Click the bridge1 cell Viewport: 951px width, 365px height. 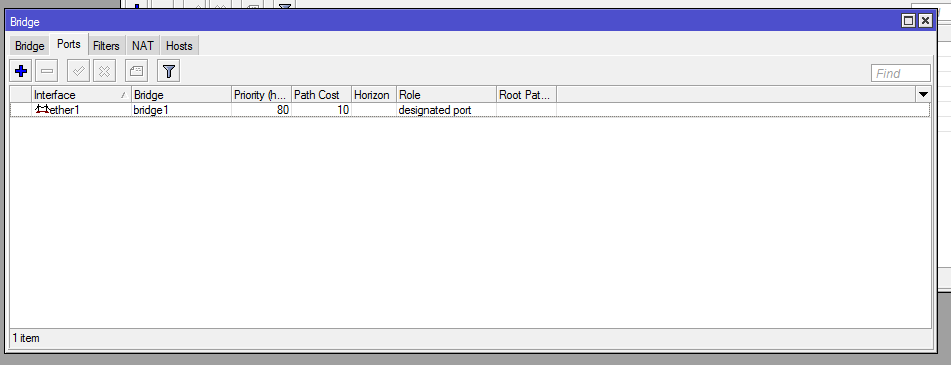181,110
